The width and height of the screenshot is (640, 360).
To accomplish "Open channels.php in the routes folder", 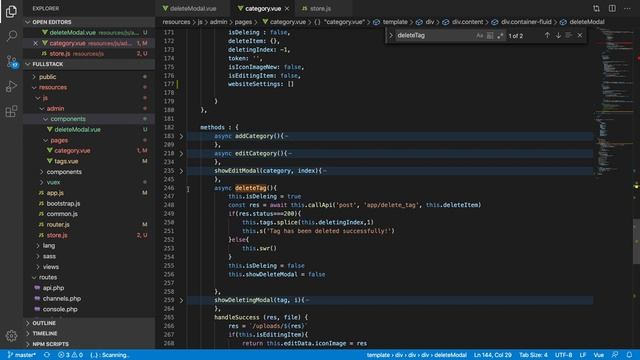I will 62,298.
